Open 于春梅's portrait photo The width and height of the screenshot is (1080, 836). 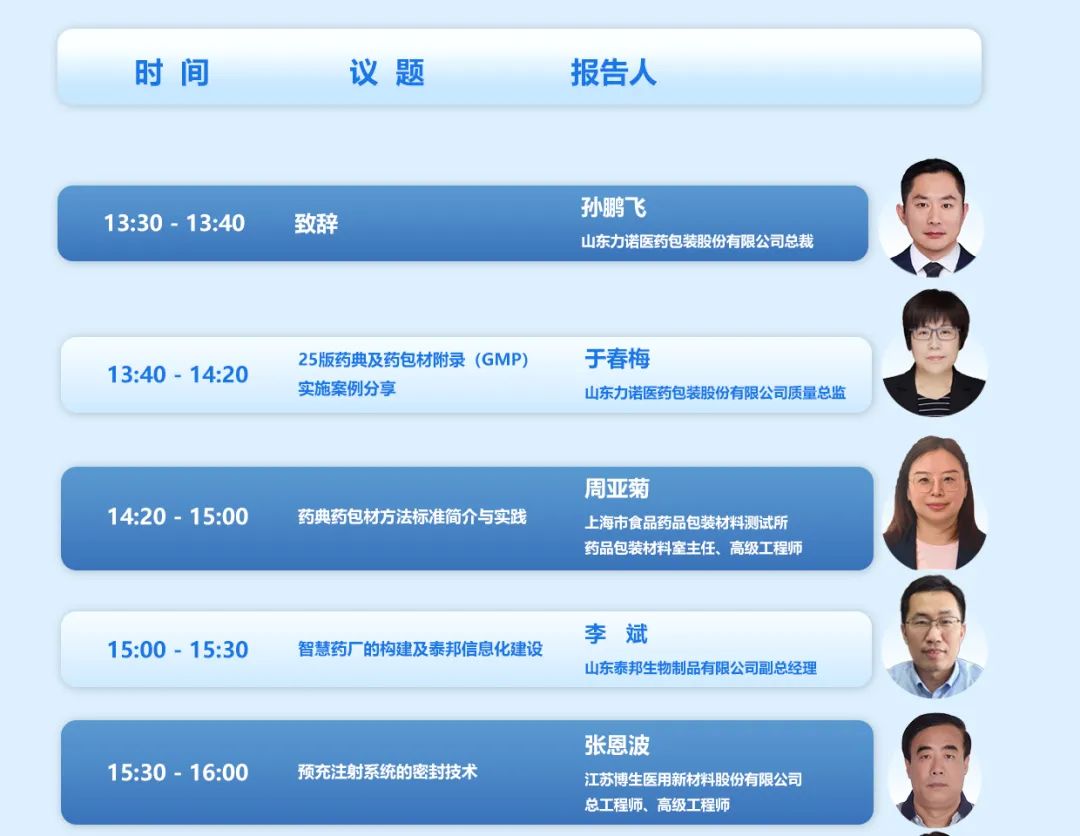click(x=935, y=353)
